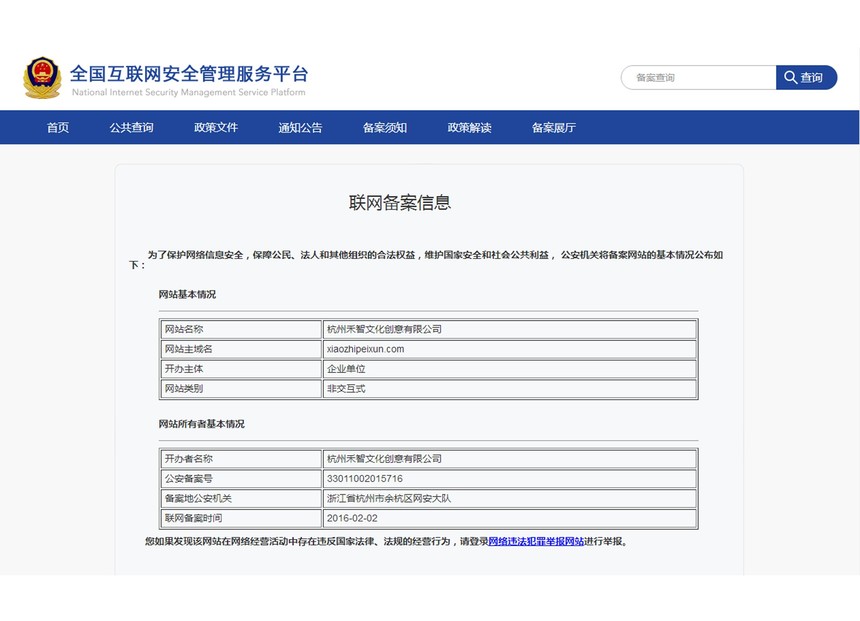Screen dimensions: 860x621
Task: Click the magnifying glass search icon
Action: pos(790,77)
